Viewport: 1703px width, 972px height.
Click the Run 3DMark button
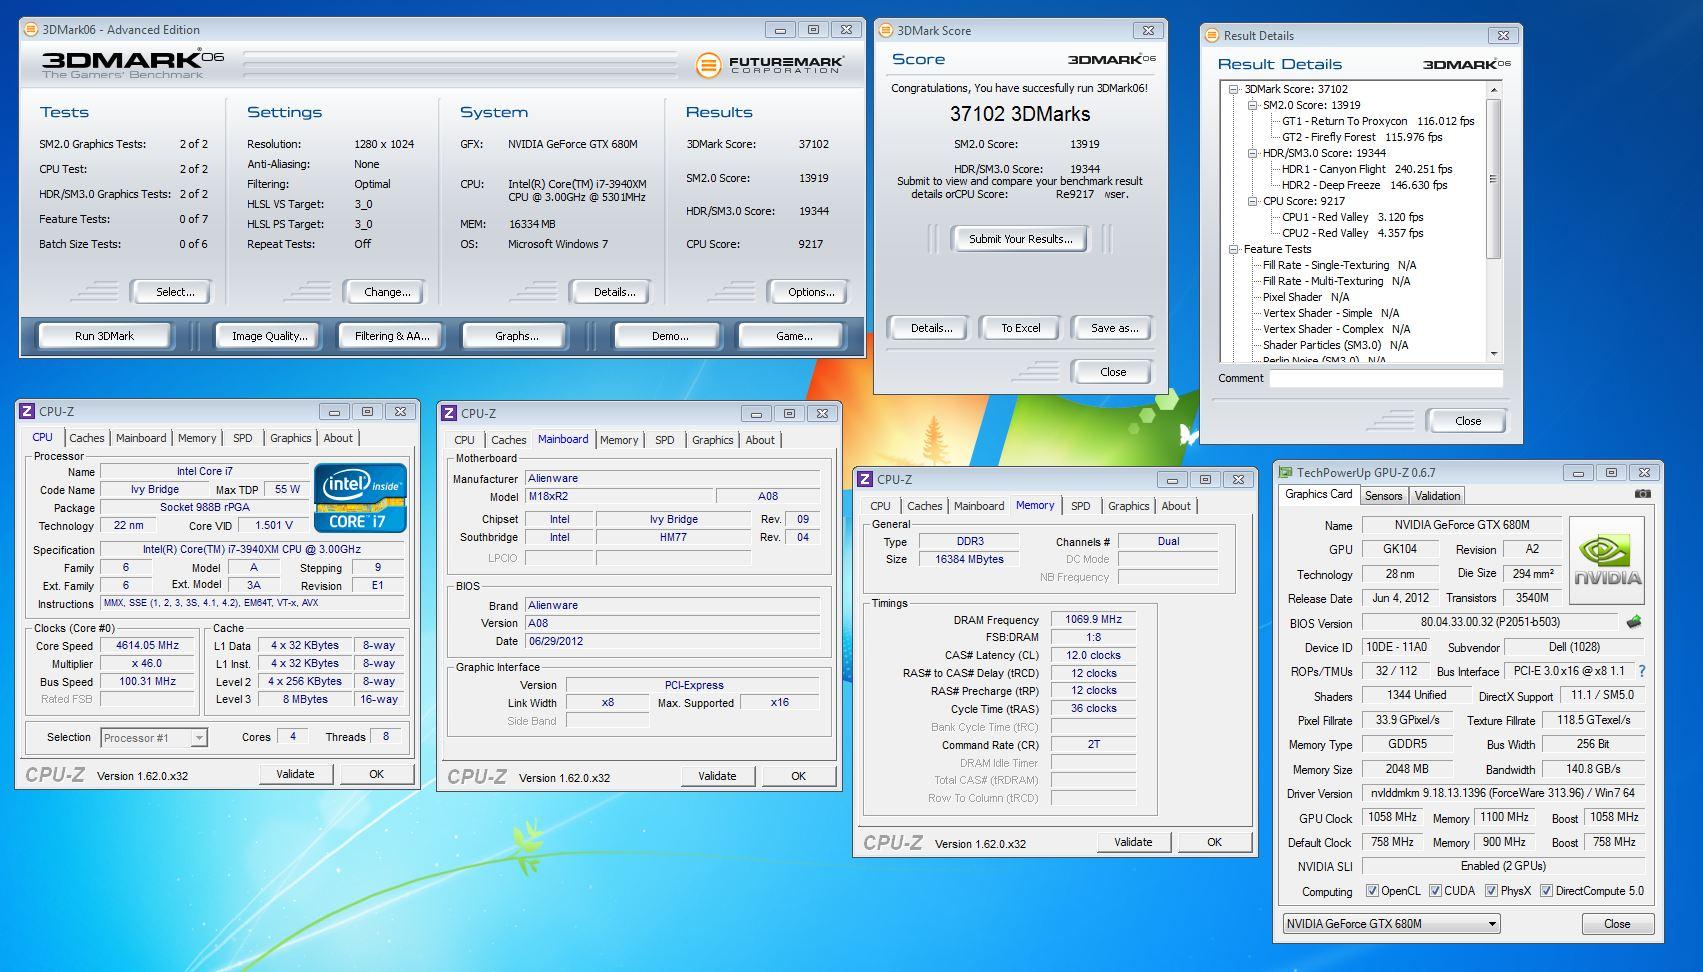104,336
